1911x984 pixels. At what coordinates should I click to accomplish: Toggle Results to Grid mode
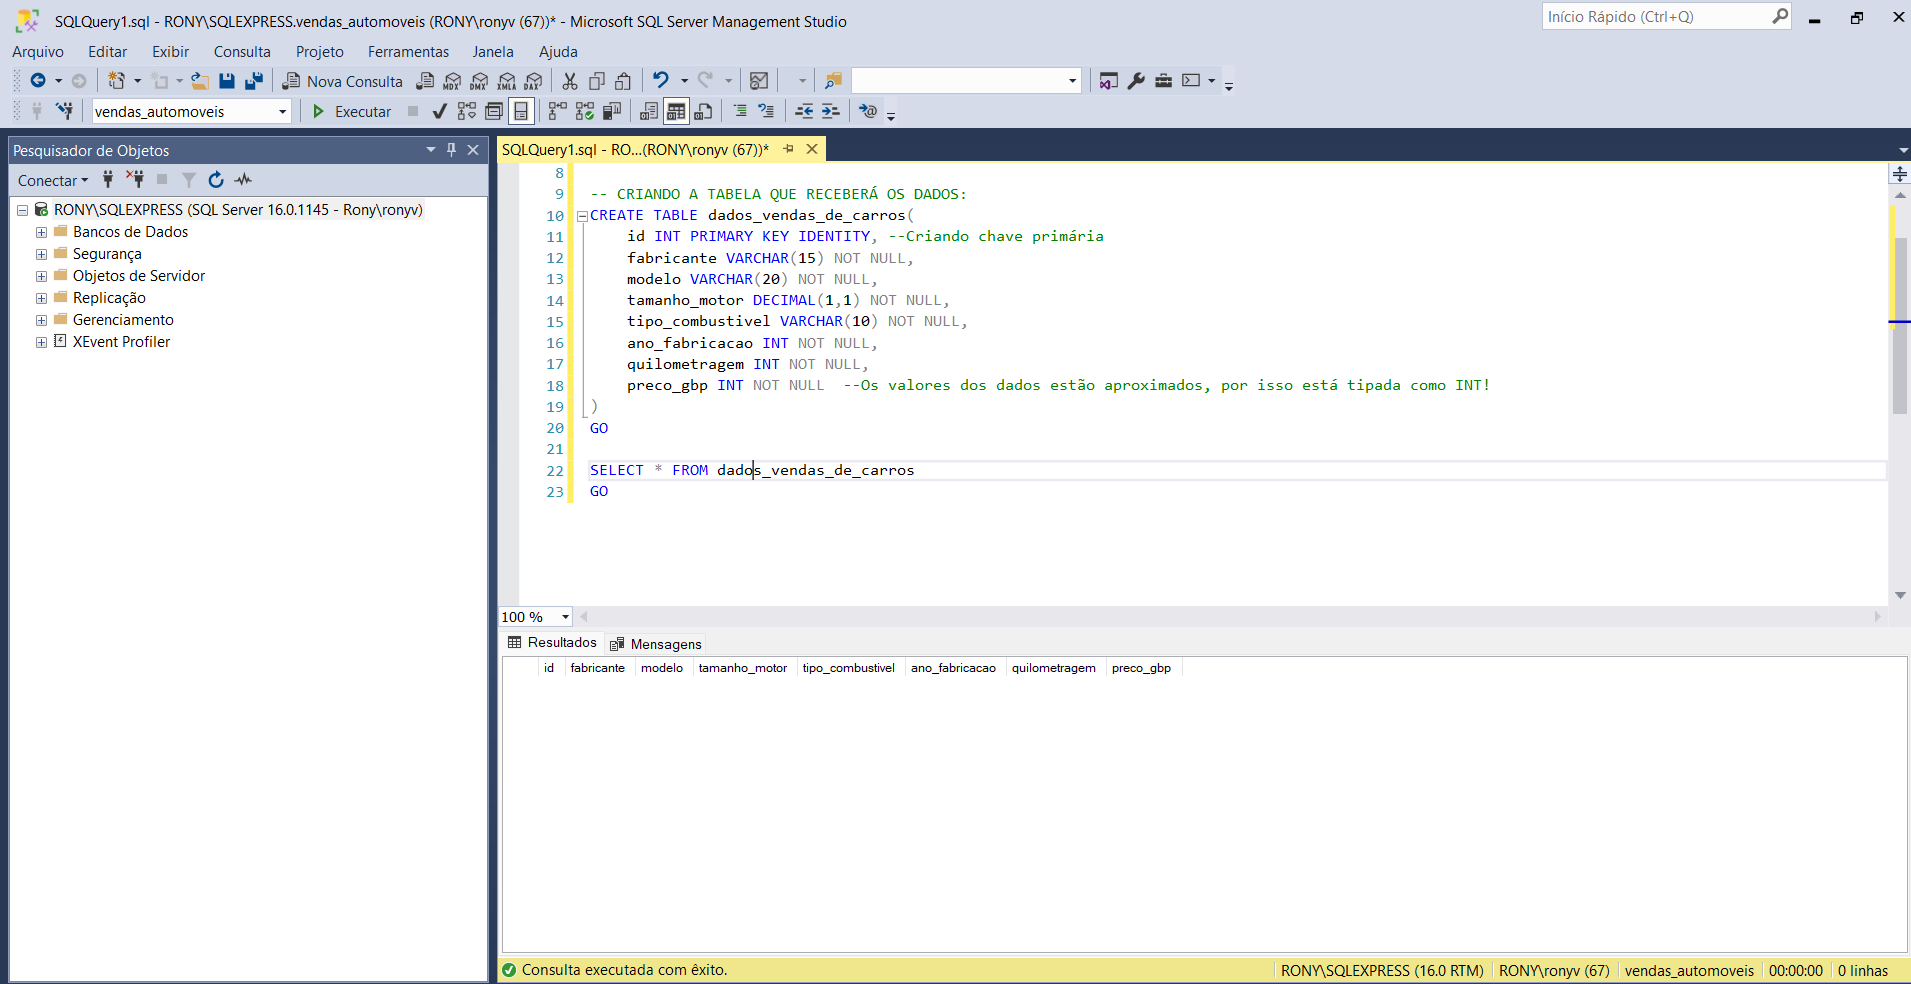[676, 111]
